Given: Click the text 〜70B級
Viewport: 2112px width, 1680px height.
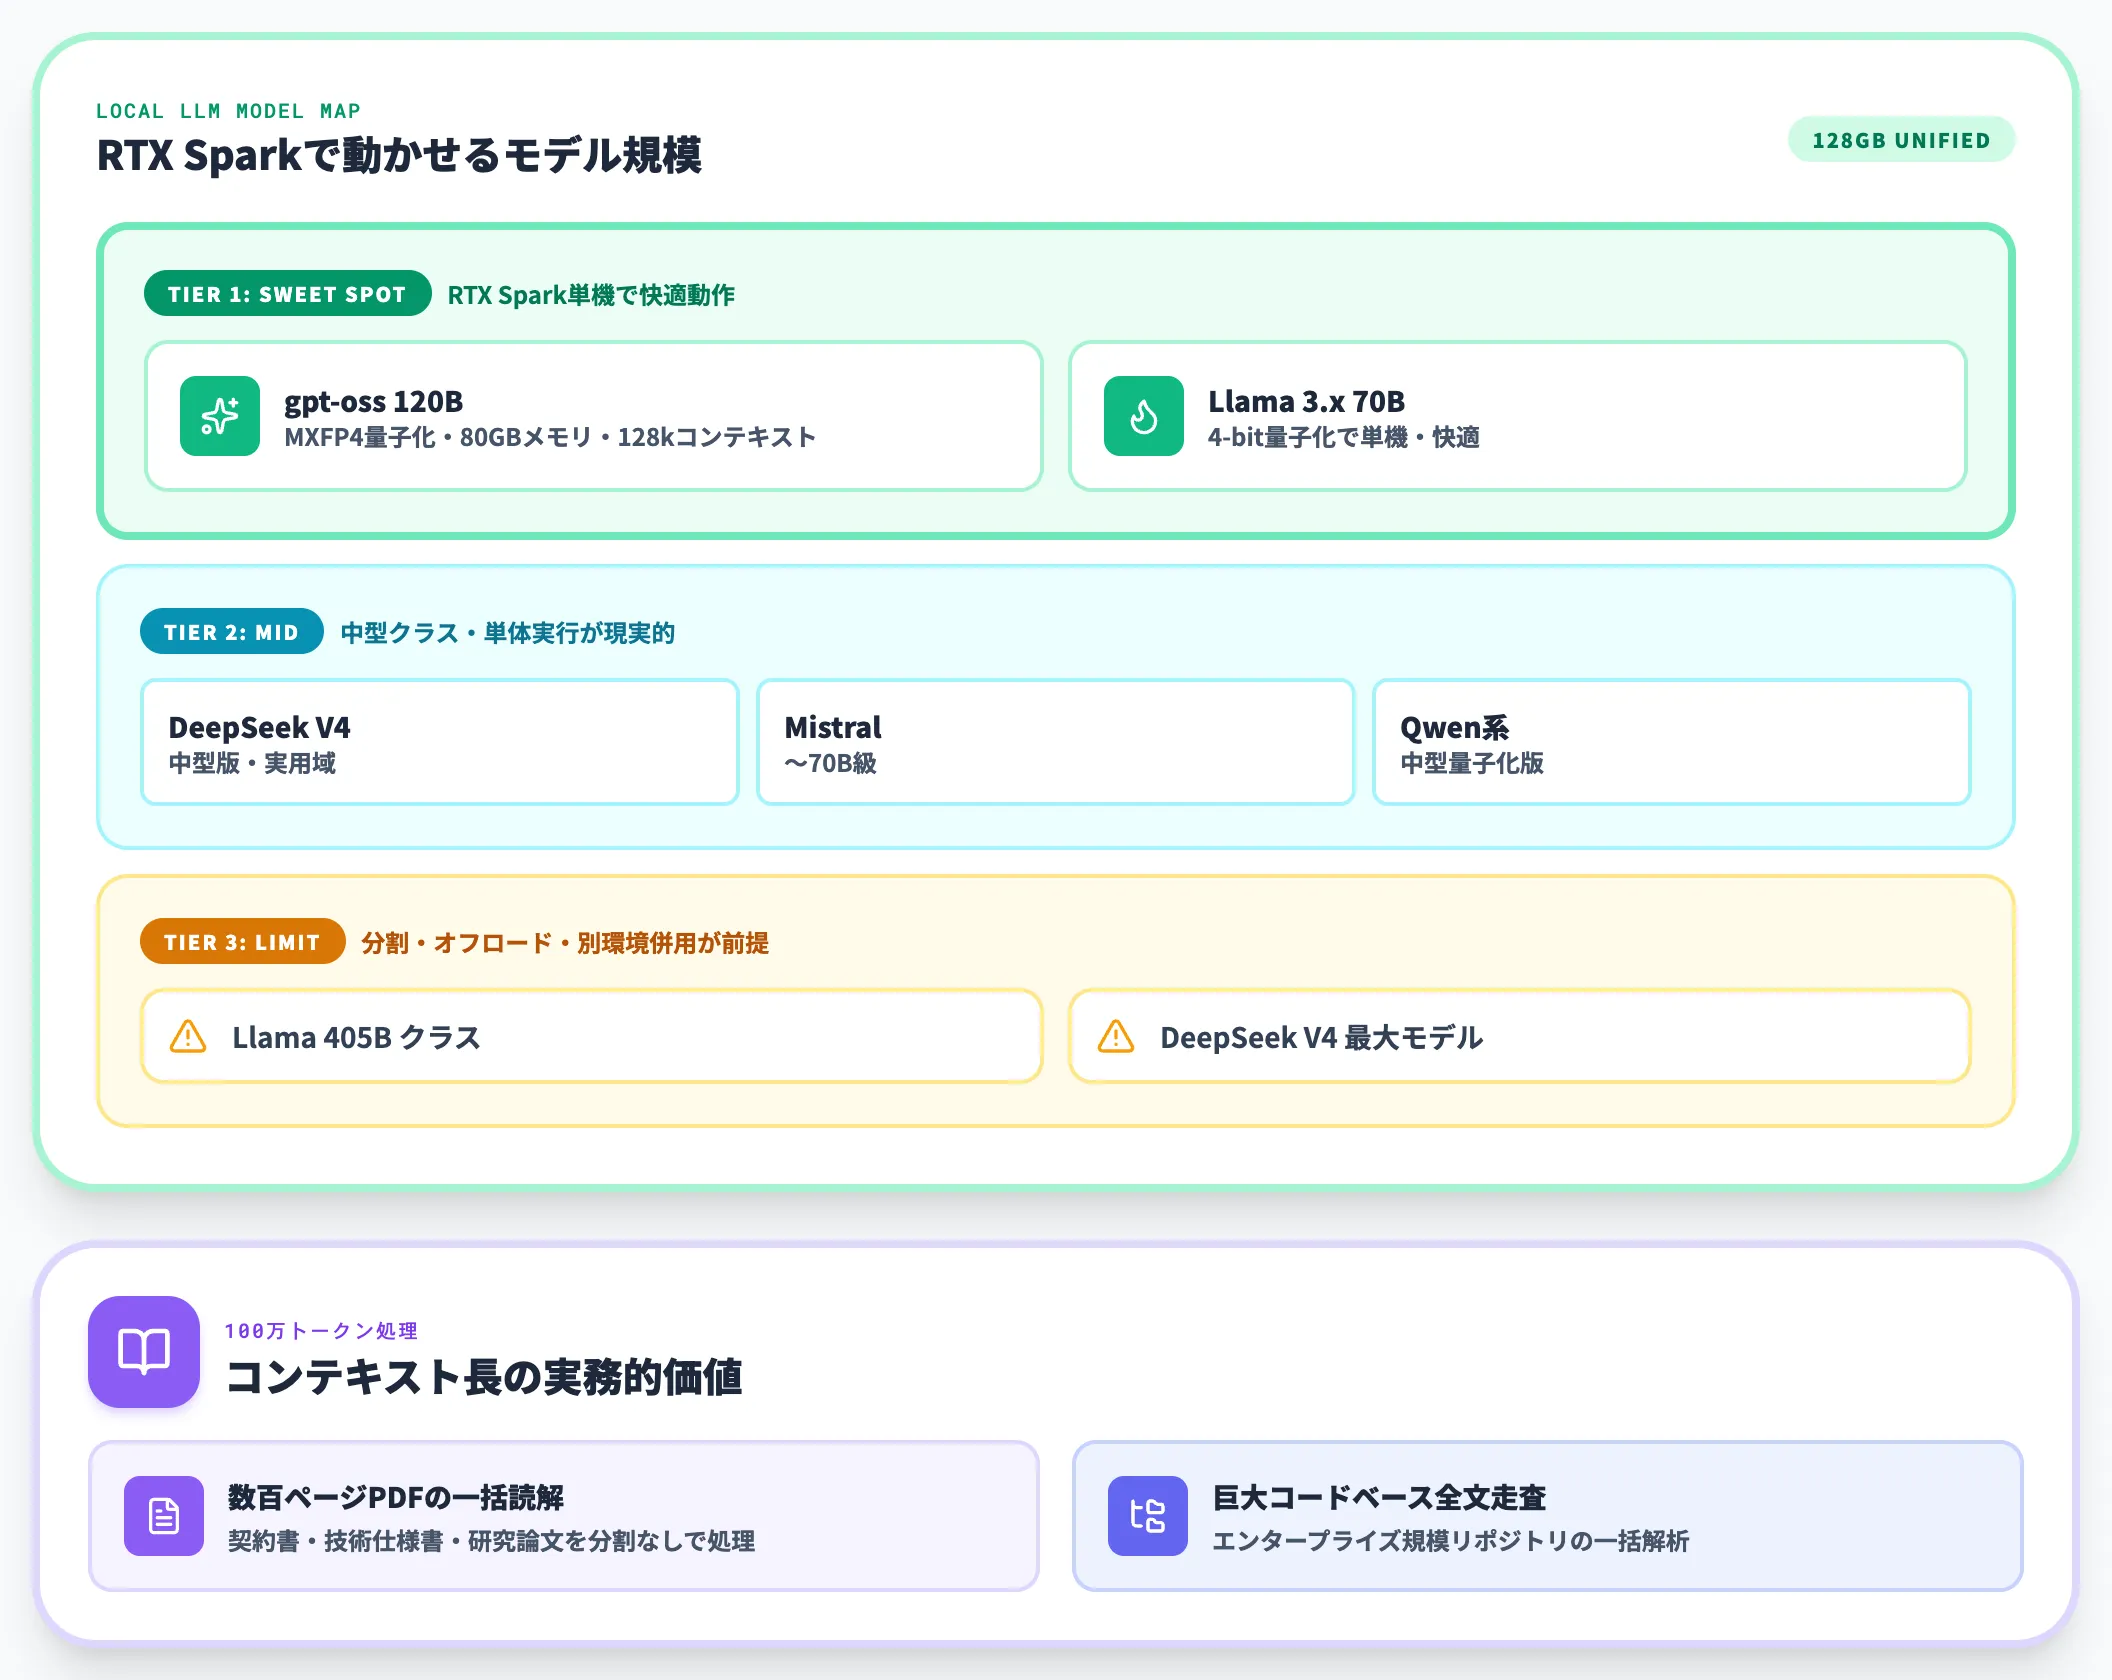Looking at the screenshot, I should pyautogui.click(x=830, y=763).
